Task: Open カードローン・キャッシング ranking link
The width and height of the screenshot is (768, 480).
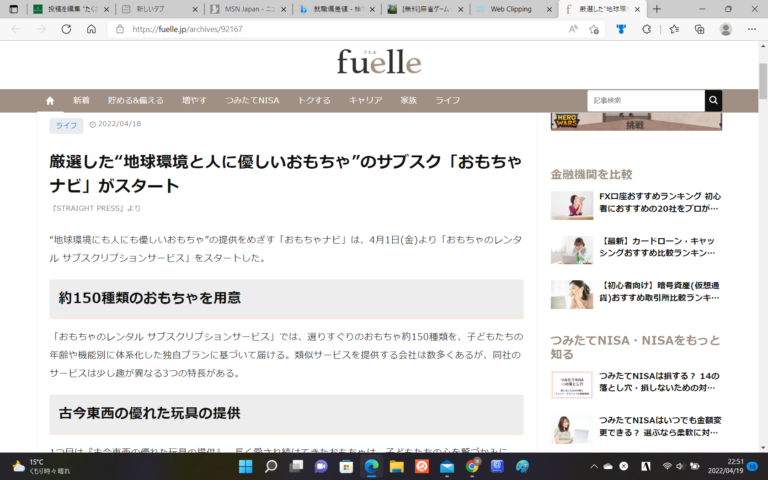Action: click(657, 247)
